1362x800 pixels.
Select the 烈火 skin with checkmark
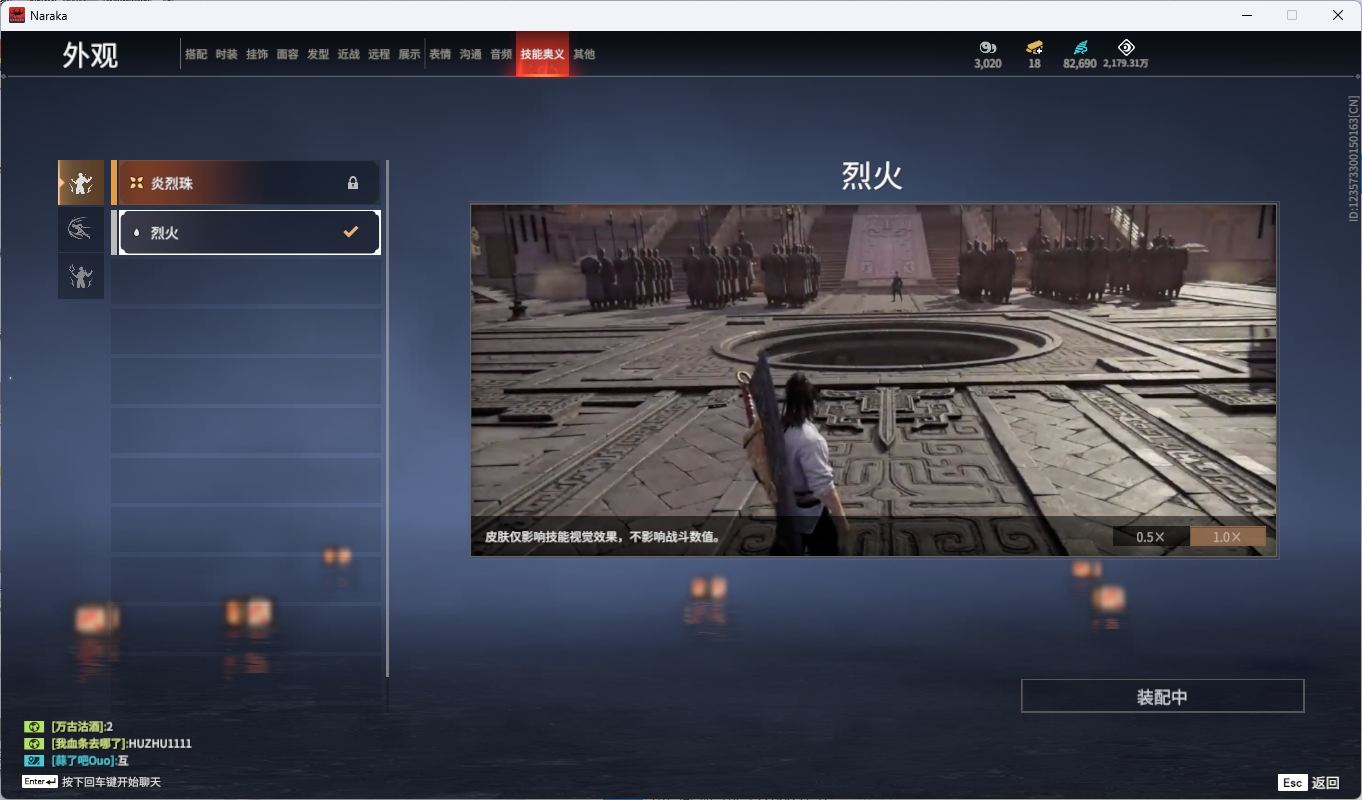point(249,233)
